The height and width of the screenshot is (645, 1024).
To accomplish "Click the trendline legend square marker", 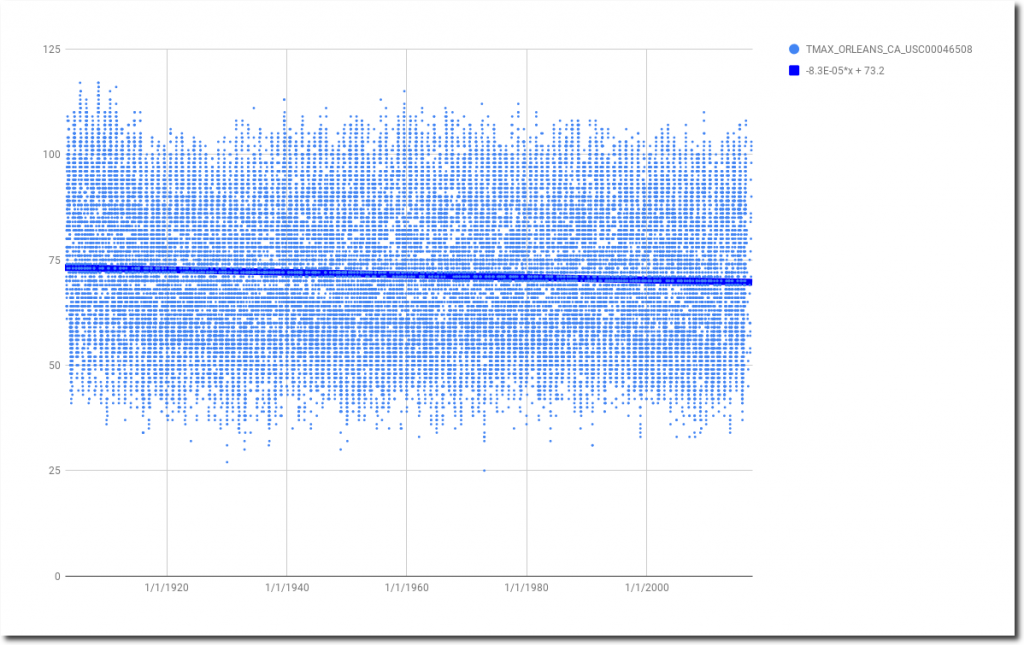I will [794, 70].
